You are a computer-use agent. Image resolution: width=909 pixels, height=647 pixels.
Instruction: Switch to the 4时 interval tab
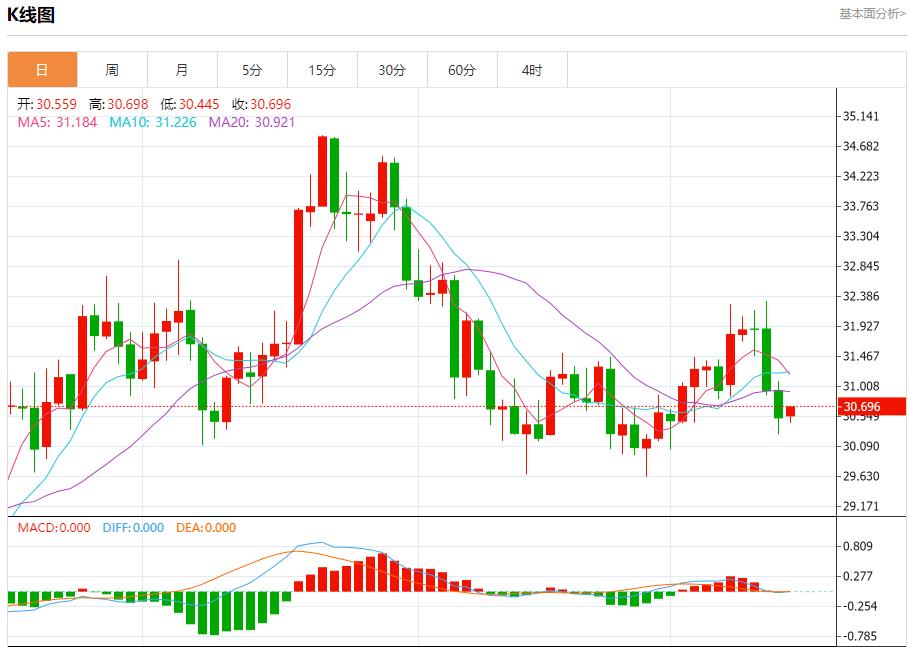point(532,70)
